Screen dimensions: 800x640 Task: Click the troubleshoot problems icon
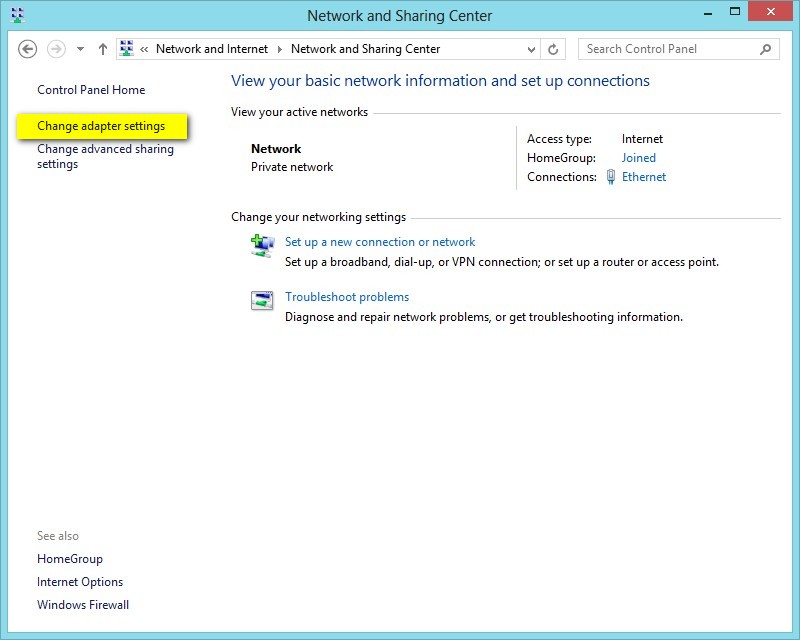coord(262,300)
